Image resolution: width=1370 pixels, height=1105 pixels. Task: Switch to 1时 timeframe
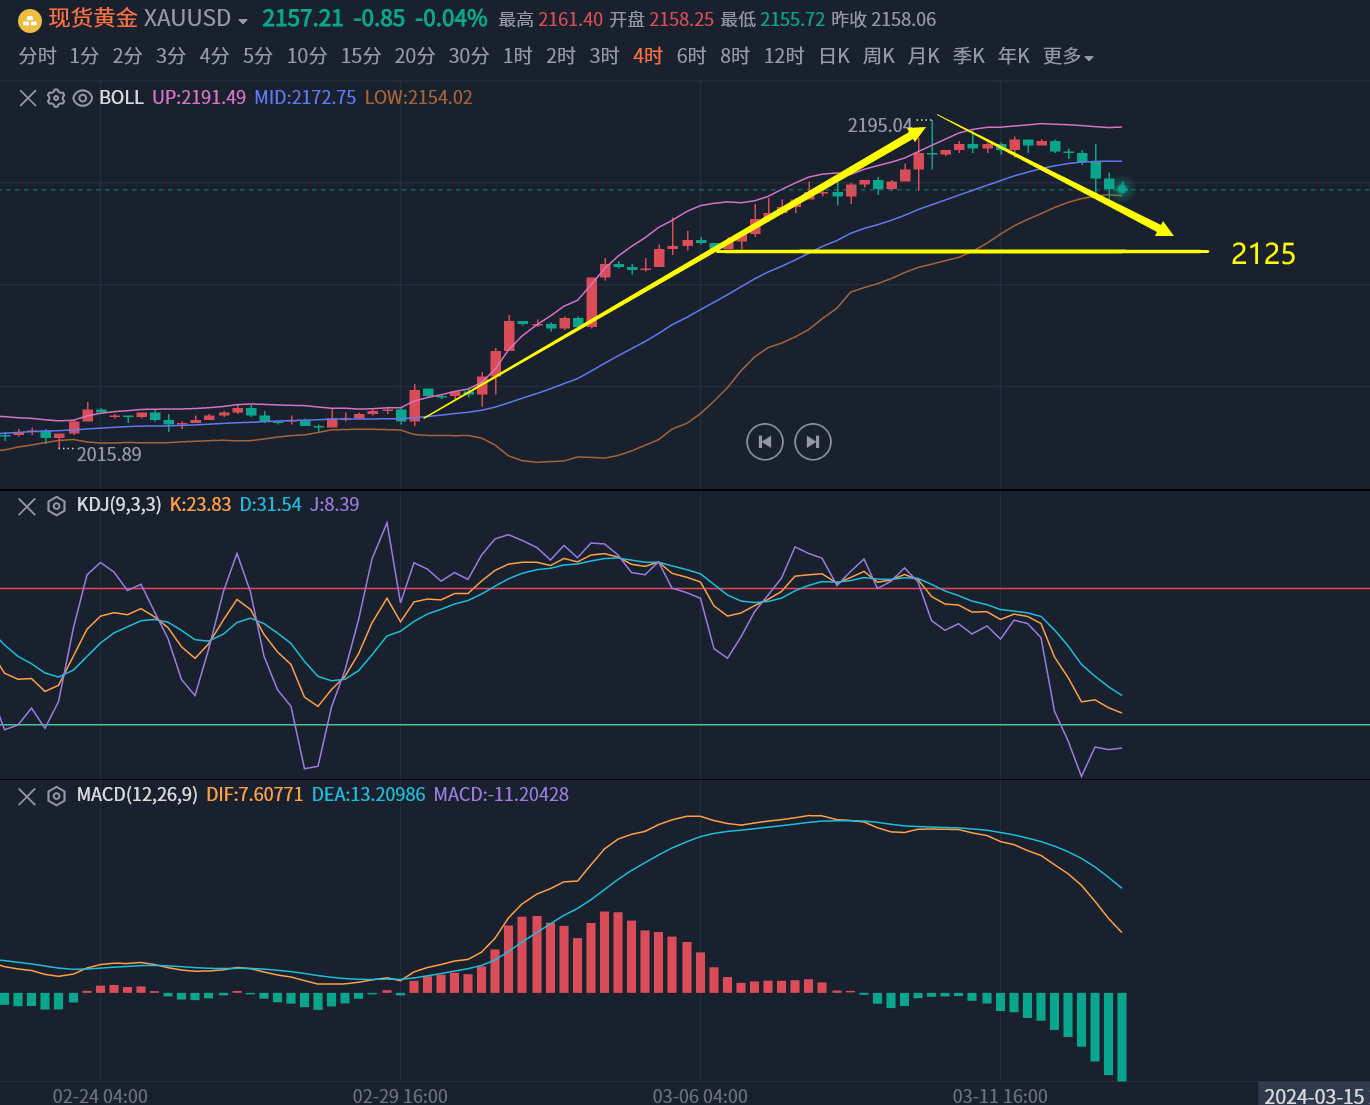(x=517, y=56)
